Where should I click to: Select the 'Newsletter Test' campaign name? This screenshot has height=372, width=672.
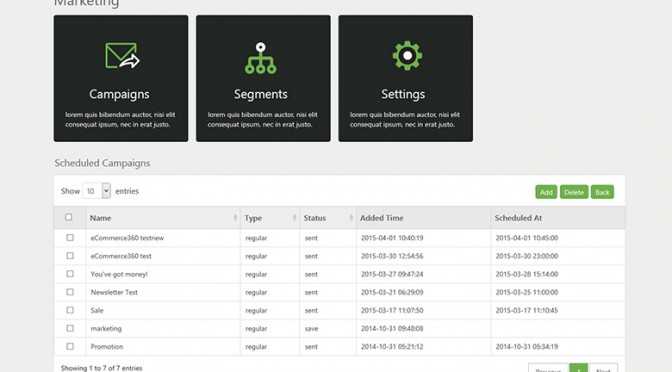114,292
